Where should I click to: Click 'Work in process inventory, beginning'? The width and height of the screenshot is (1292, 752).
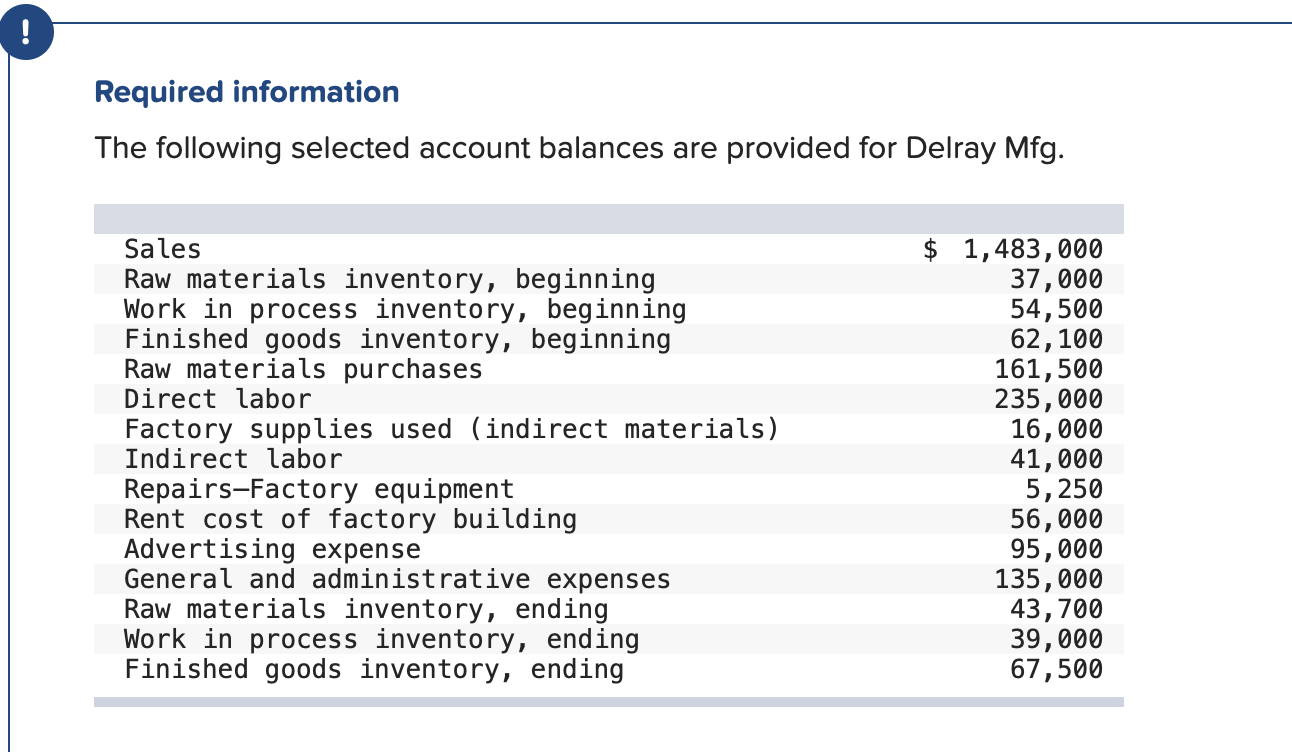pos(405,309)
